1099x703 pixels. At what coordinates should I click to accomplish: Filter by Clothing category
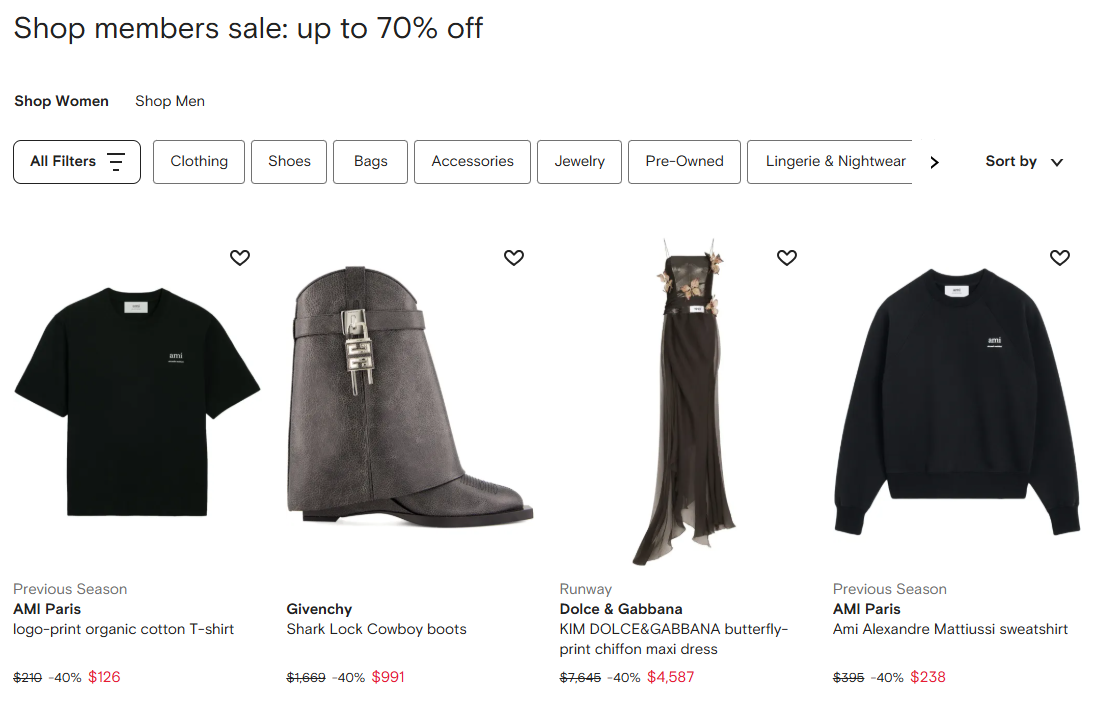(x=199, y=162)
